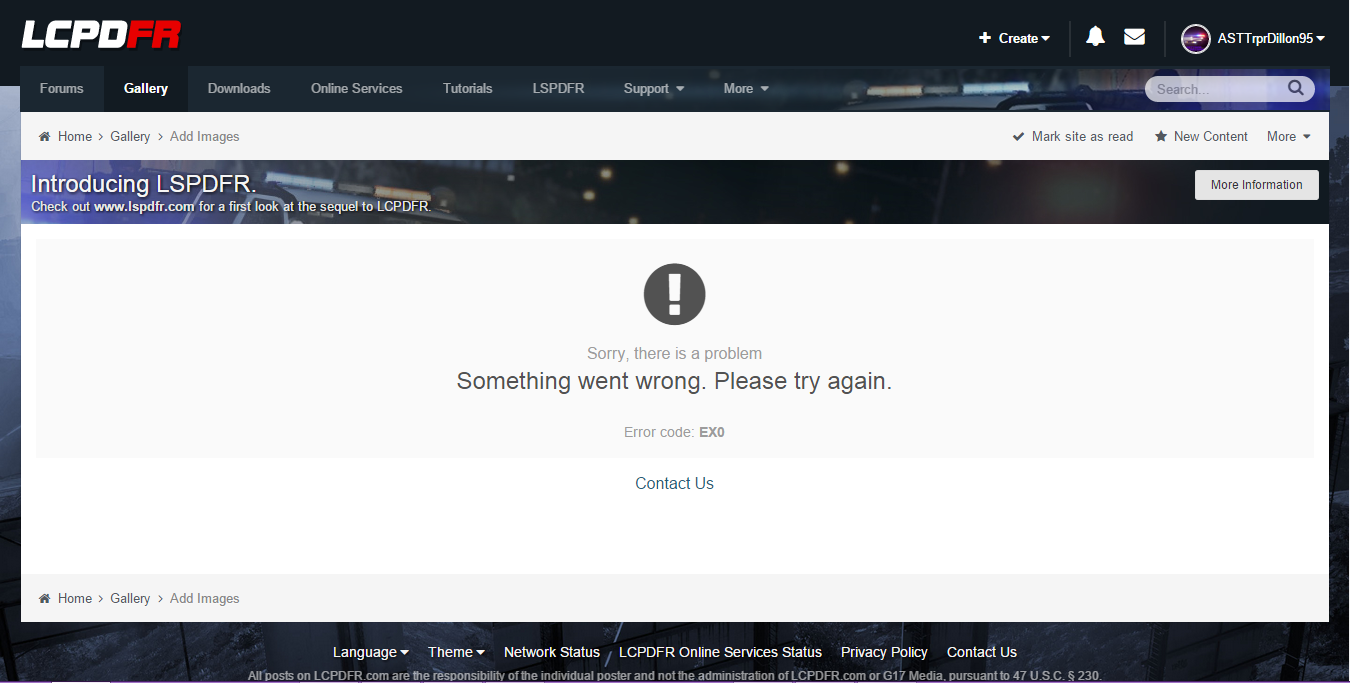Open the Create dropdown menu
This screenshot has height=683, width=1350.
(x=1015, y=38)
